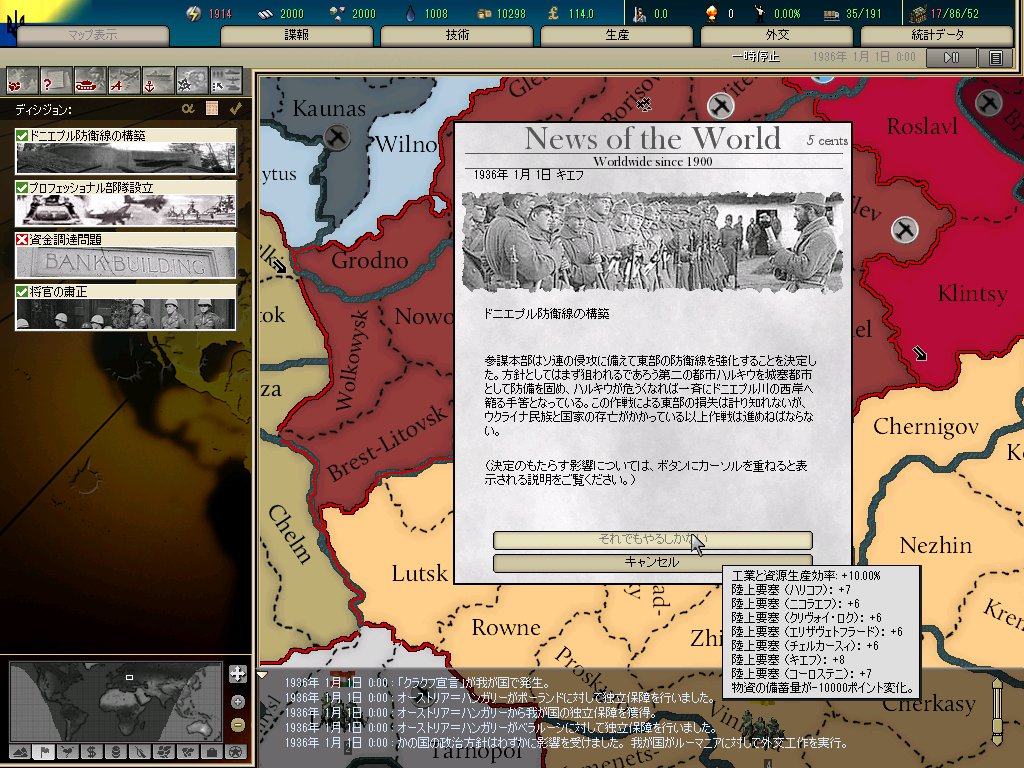Click the soldiers banner of 将官の粛正

pyautogui.click(x=125, y=314)
